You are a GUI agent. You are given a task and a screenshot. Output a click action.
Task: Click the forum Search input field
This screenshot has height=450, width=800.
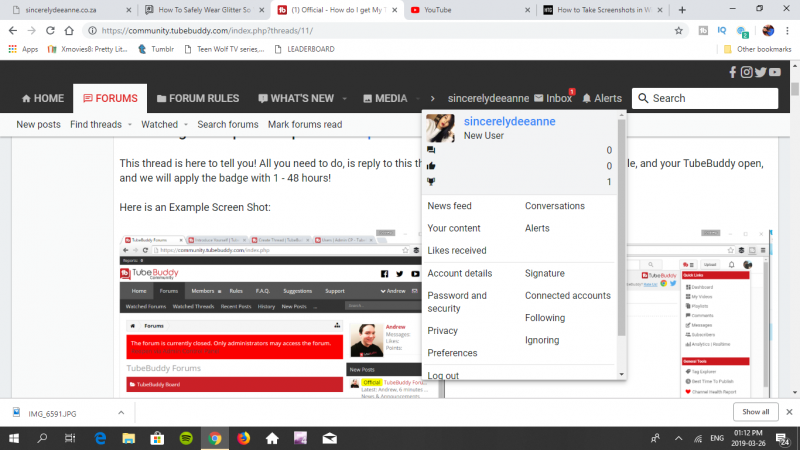click(x=712, y=99)
